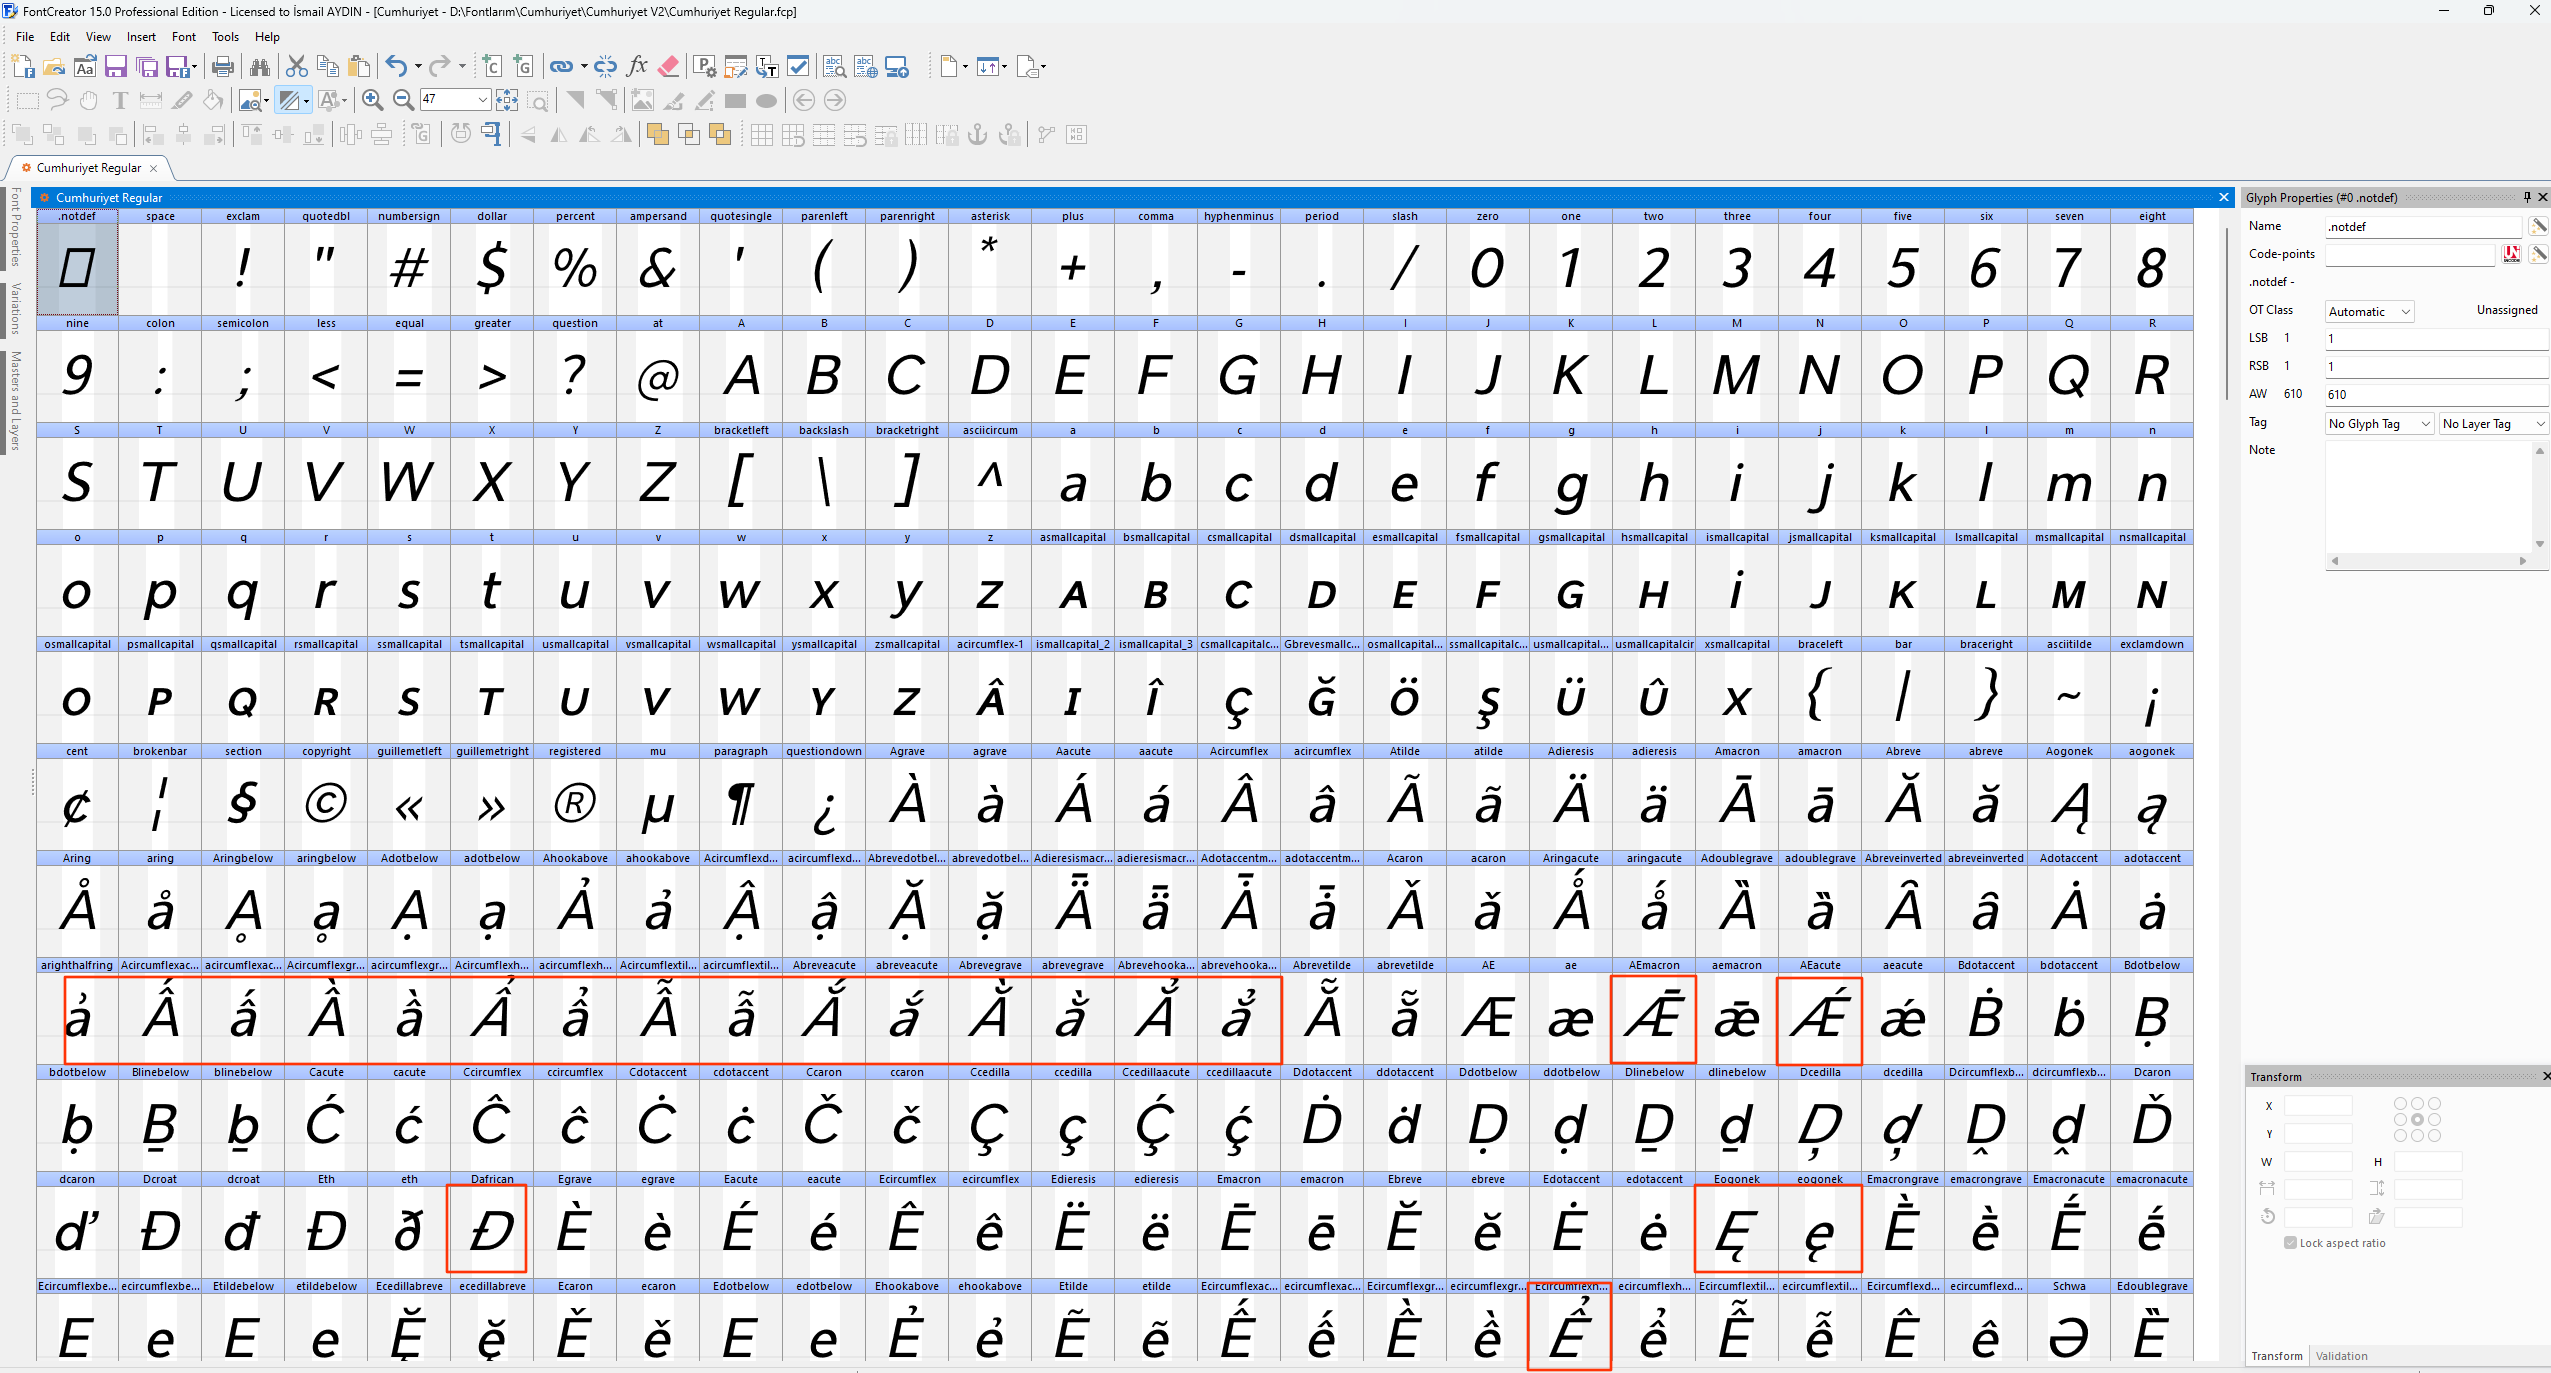Select the Dafrican glyph cell
This screenshot has height=1373, width=2551.
(x=491, y=1227)
